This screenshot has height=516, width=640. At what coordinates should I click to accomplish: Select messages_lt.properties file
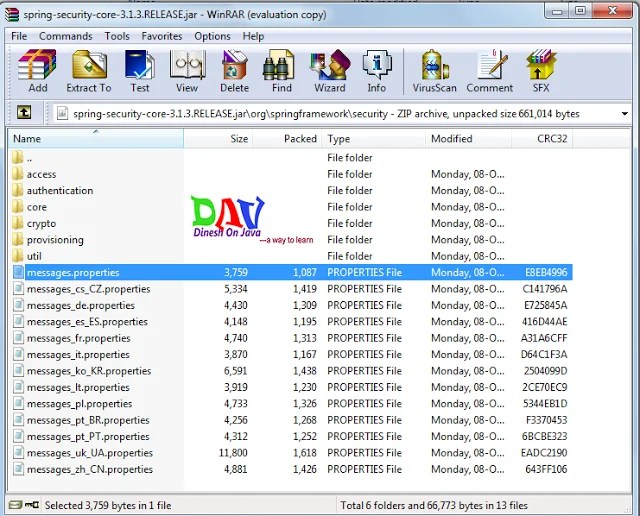coord(290,387)
